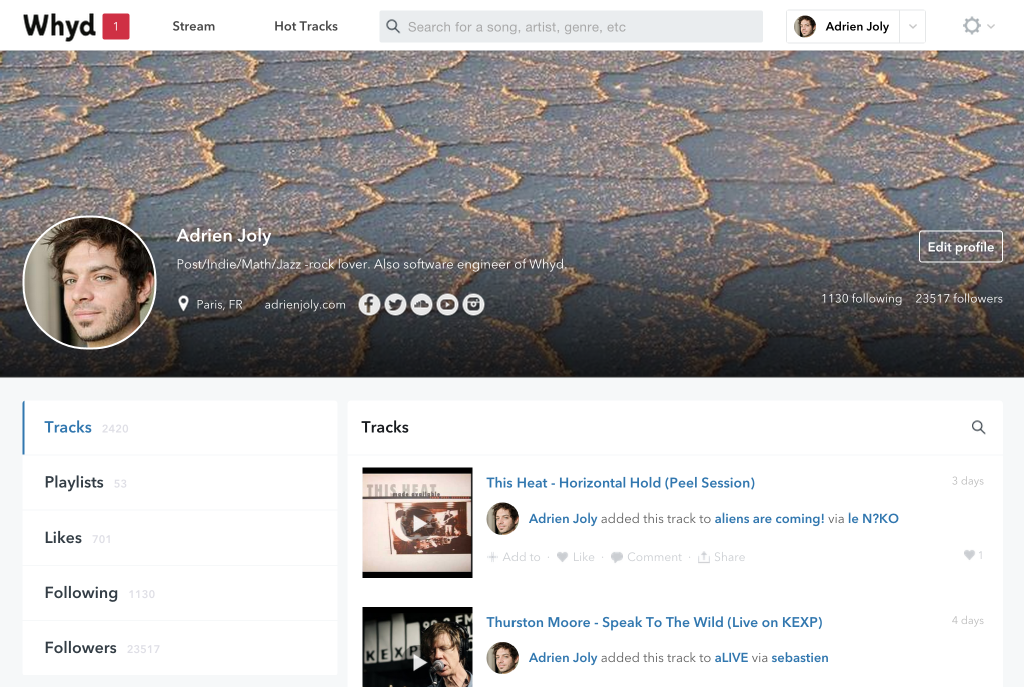Click the 3 days timestamp
1024x687 pixels.
point(967,481)
